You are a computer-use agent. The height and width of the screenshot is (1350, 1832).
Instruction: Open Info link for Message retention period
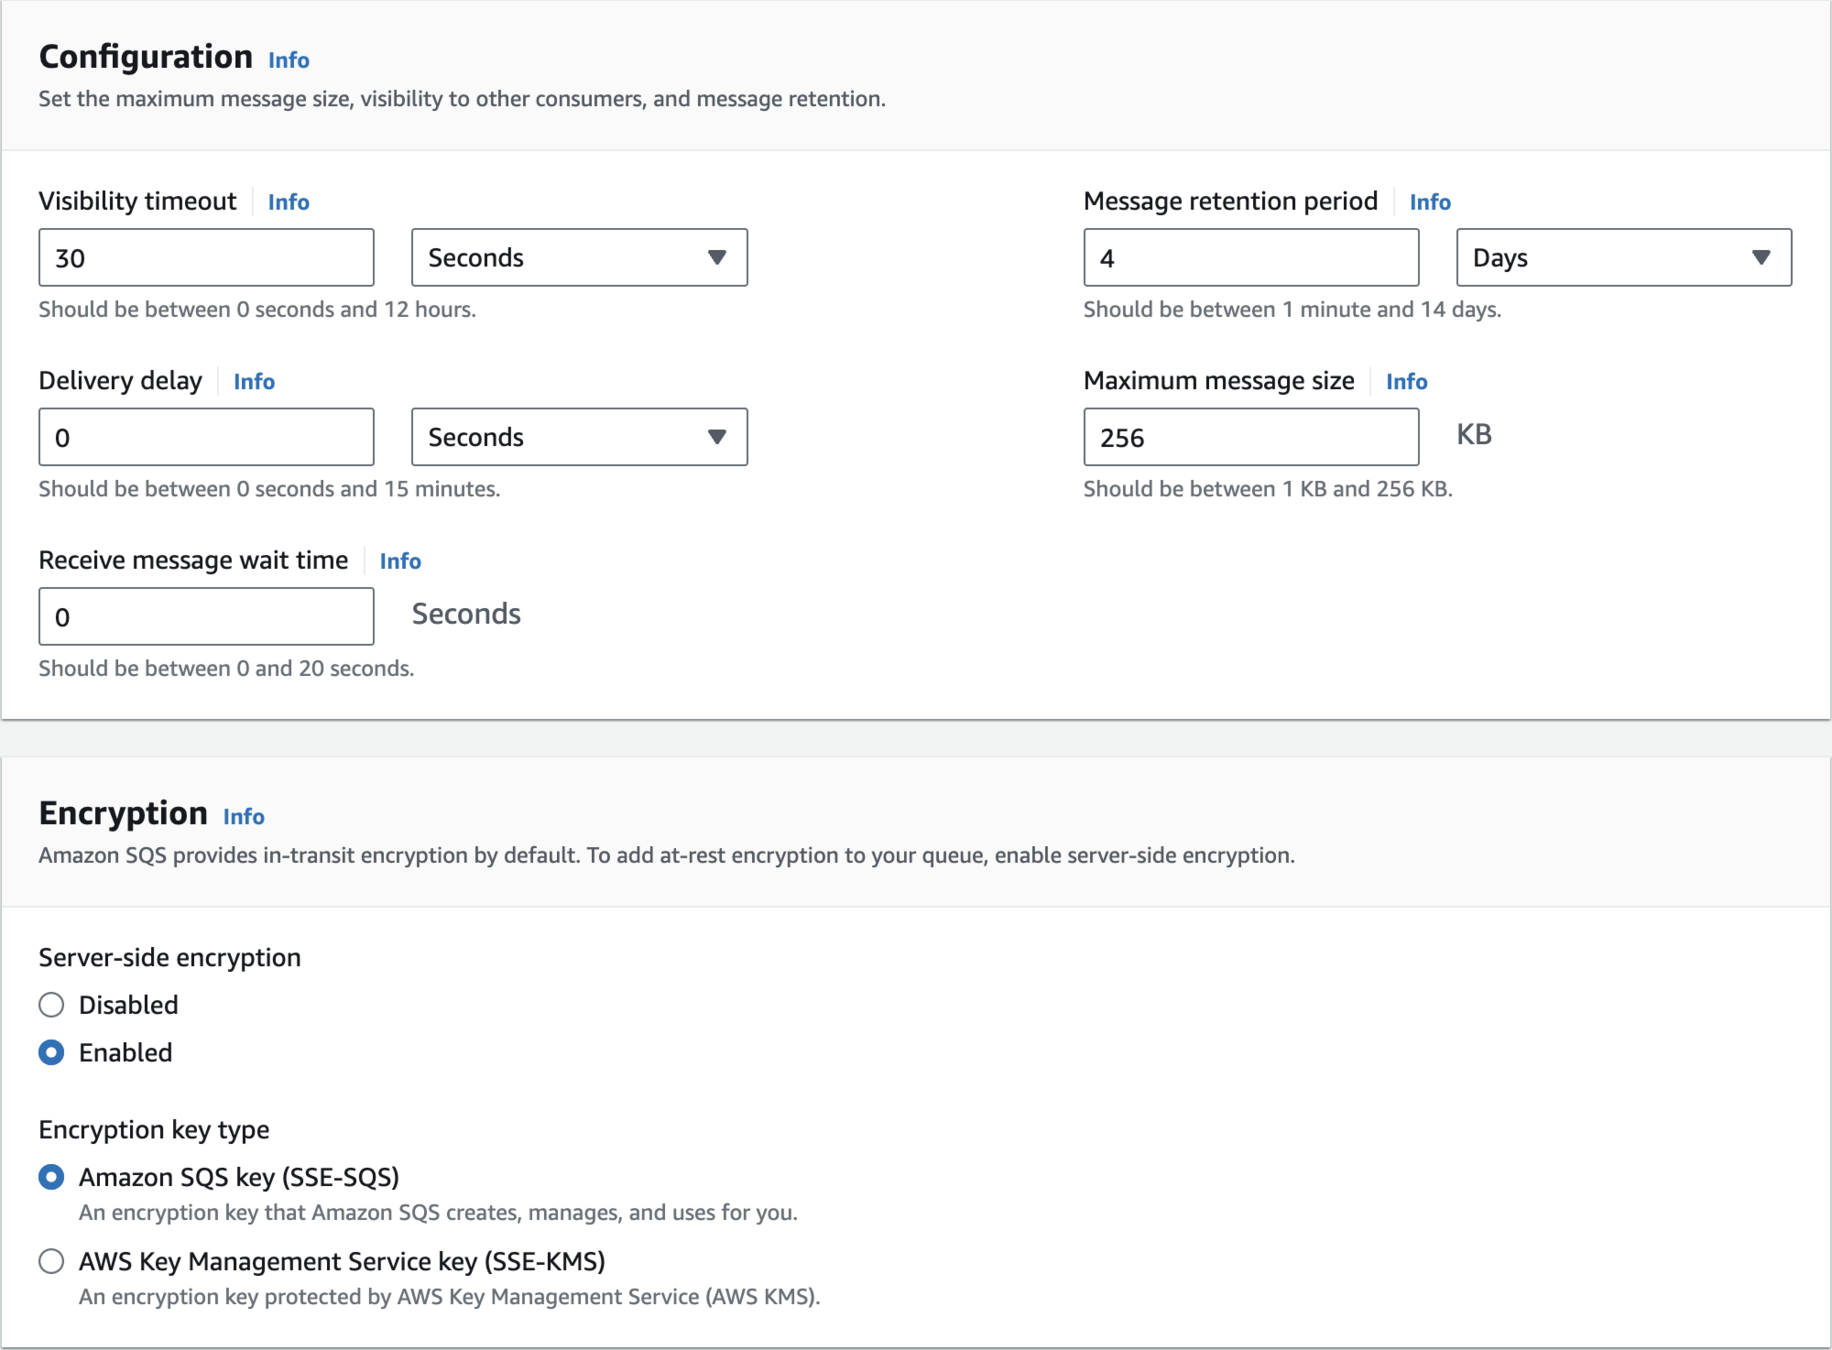tap(1430, 202)
